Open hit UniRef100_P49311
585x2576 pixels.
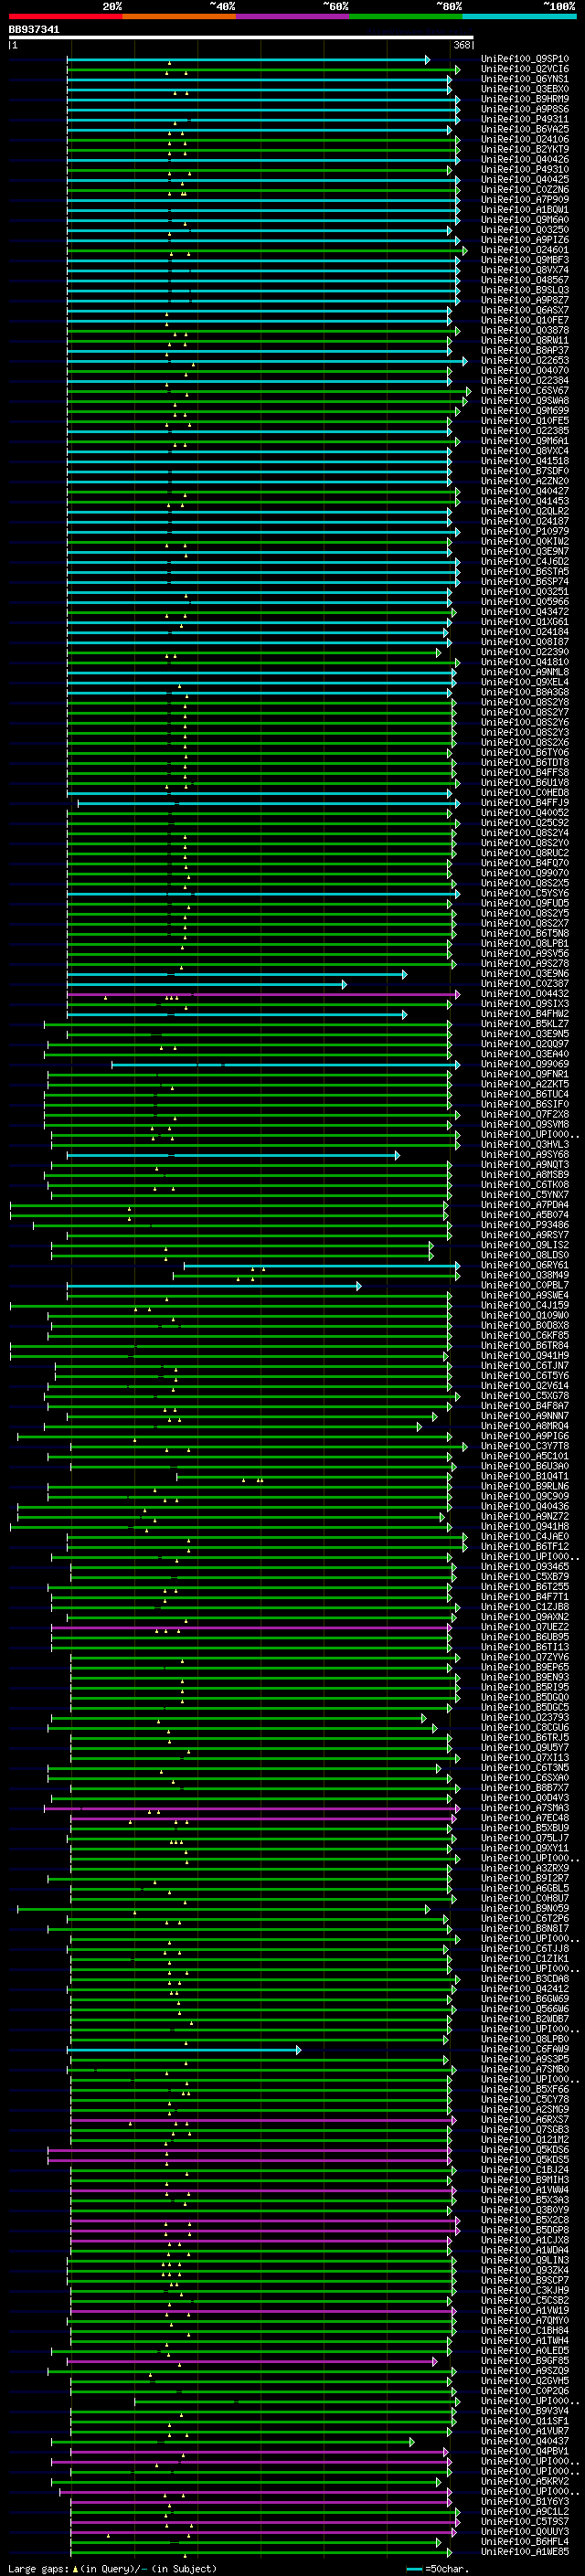tap(525, 119)
